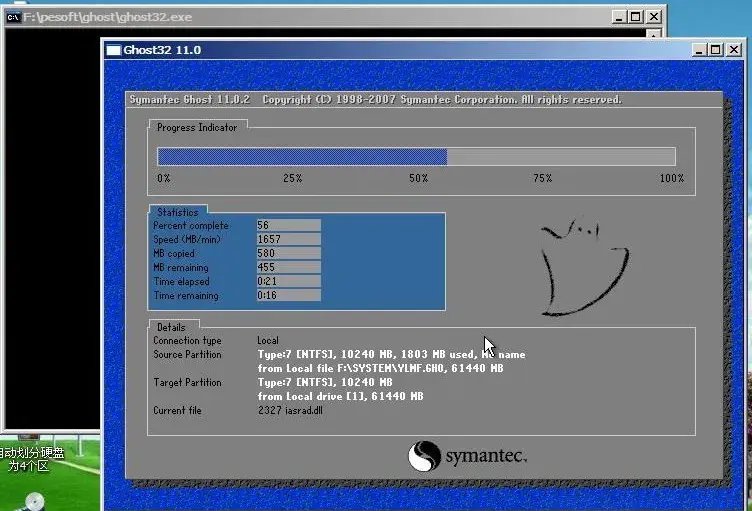Click the Symantec yin-yang logo icon
The image size is (752, 511).
pyautogui.click(x=424, y=457)
